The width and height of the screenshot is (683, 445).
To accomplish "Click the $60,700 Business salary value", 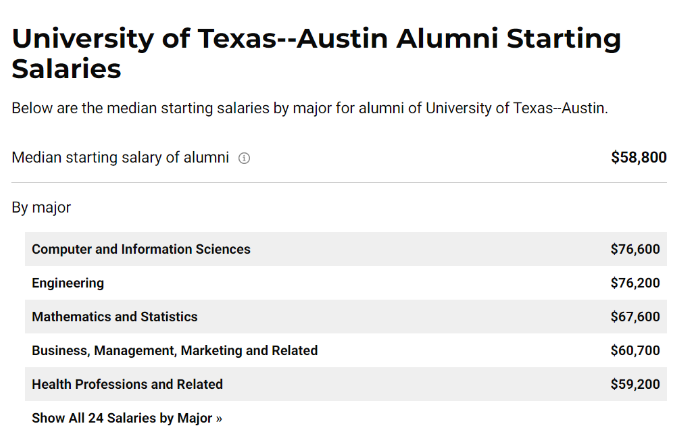I will click(635, 351).
